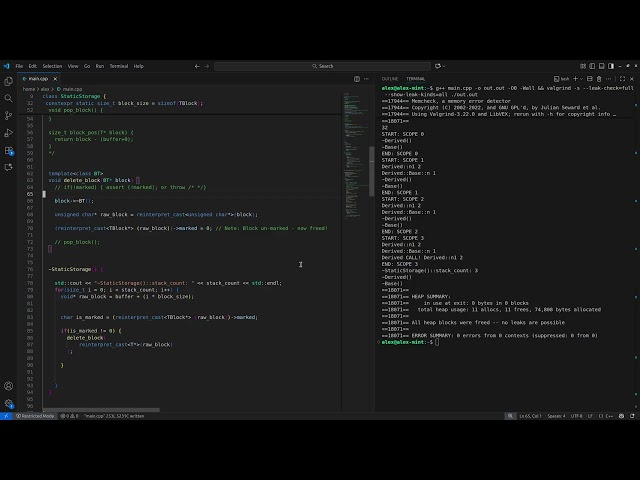
Task: Open the Run menu
Action: pyautogui.click(x=100, y=66)
